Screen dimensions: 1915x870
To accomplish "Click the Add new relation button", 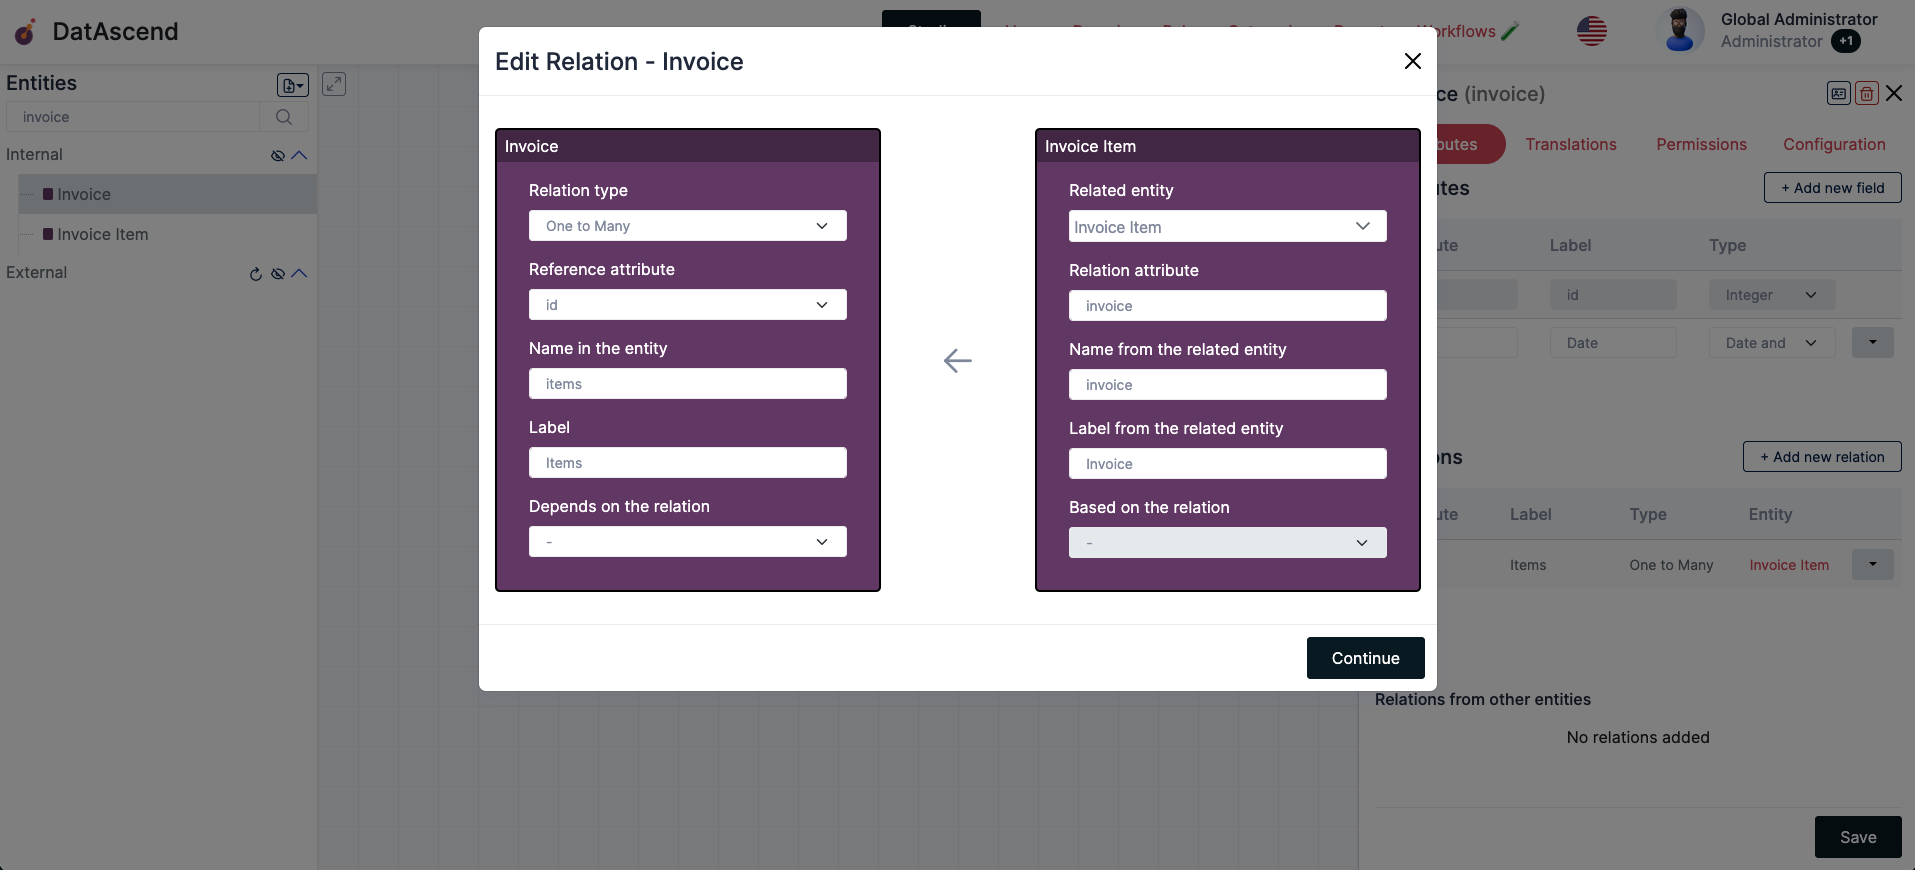I will tap(1822, 457).
